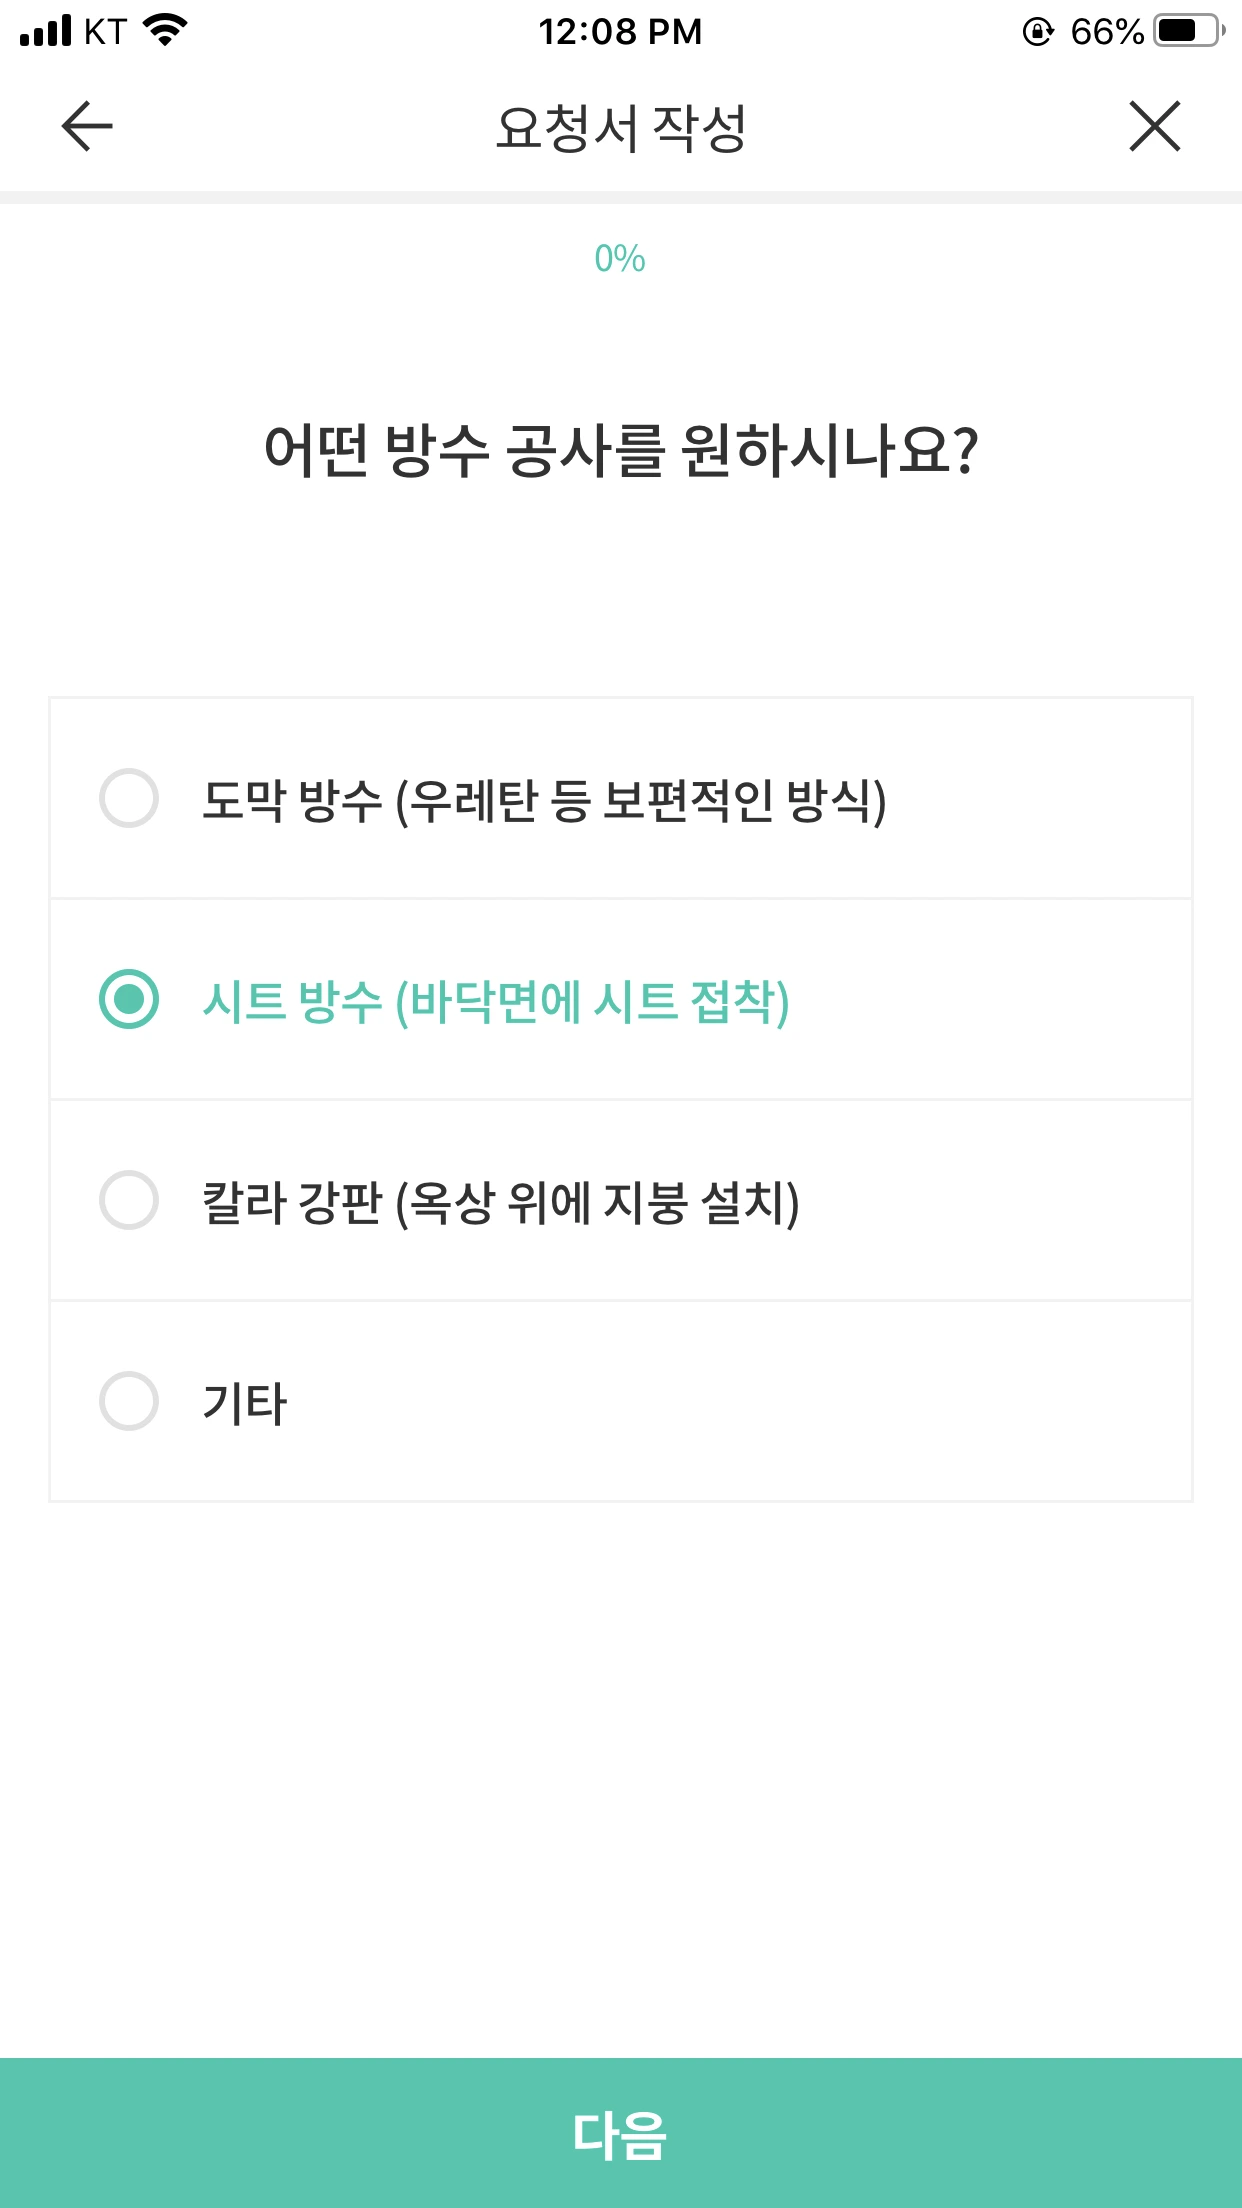1242x2208 pixels.
Task: Tap the battery icon in status bar
Action: tap(1189, 31)
